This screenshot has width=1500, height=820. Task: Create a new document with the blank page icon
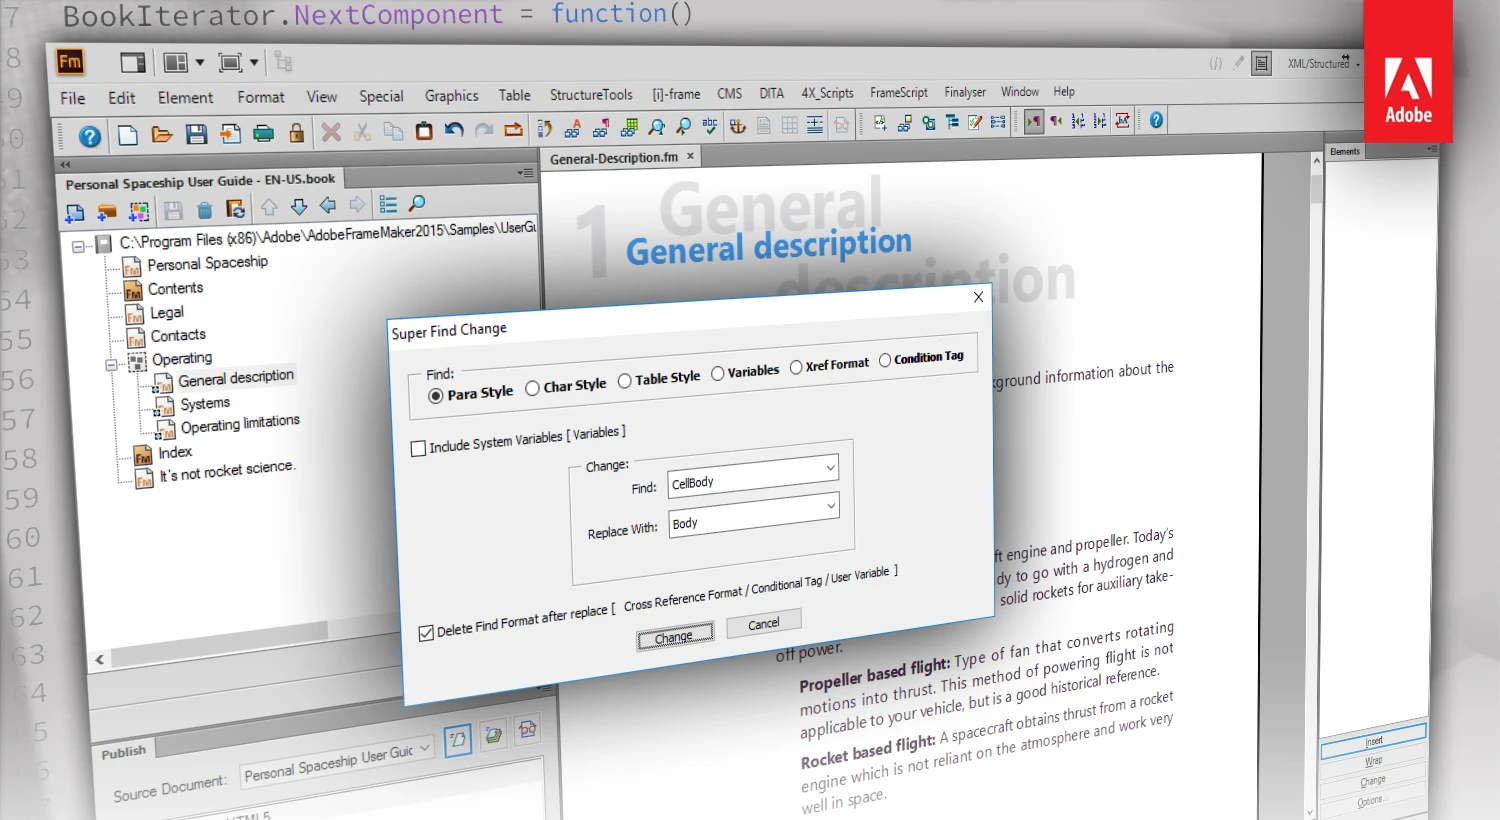coord(128,135)
